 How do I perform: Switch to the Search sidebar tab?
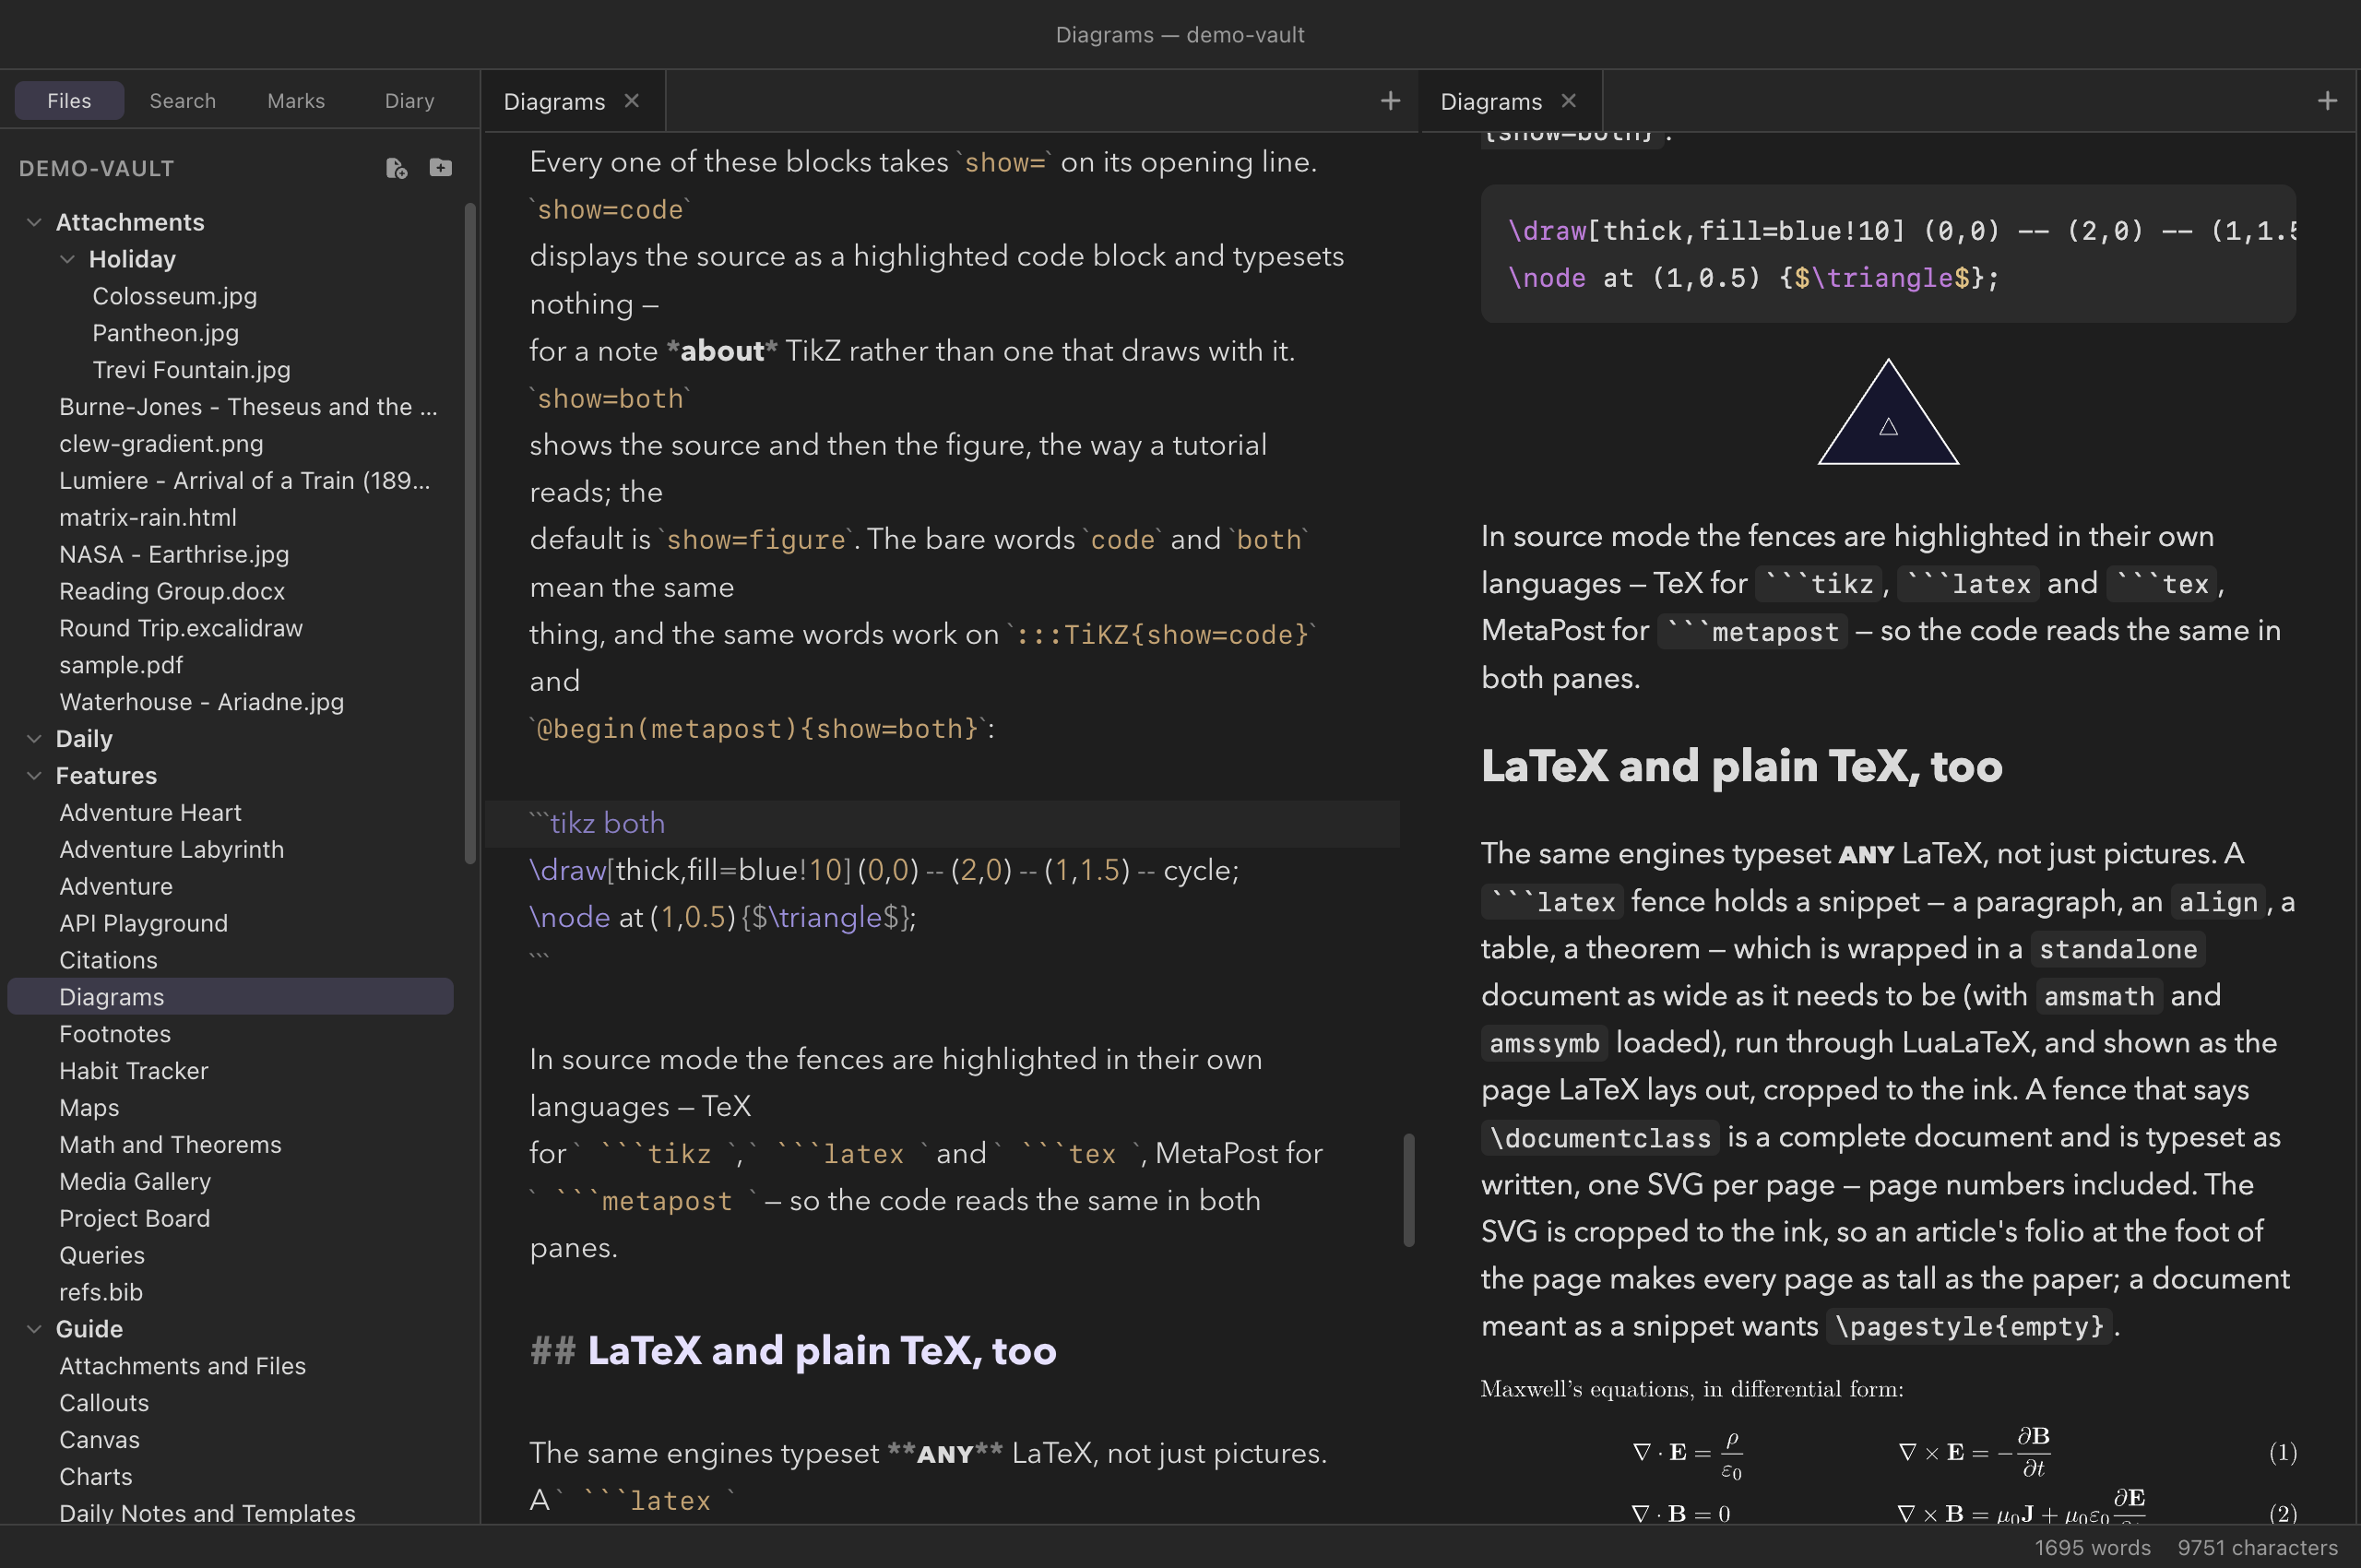point(183,101)
